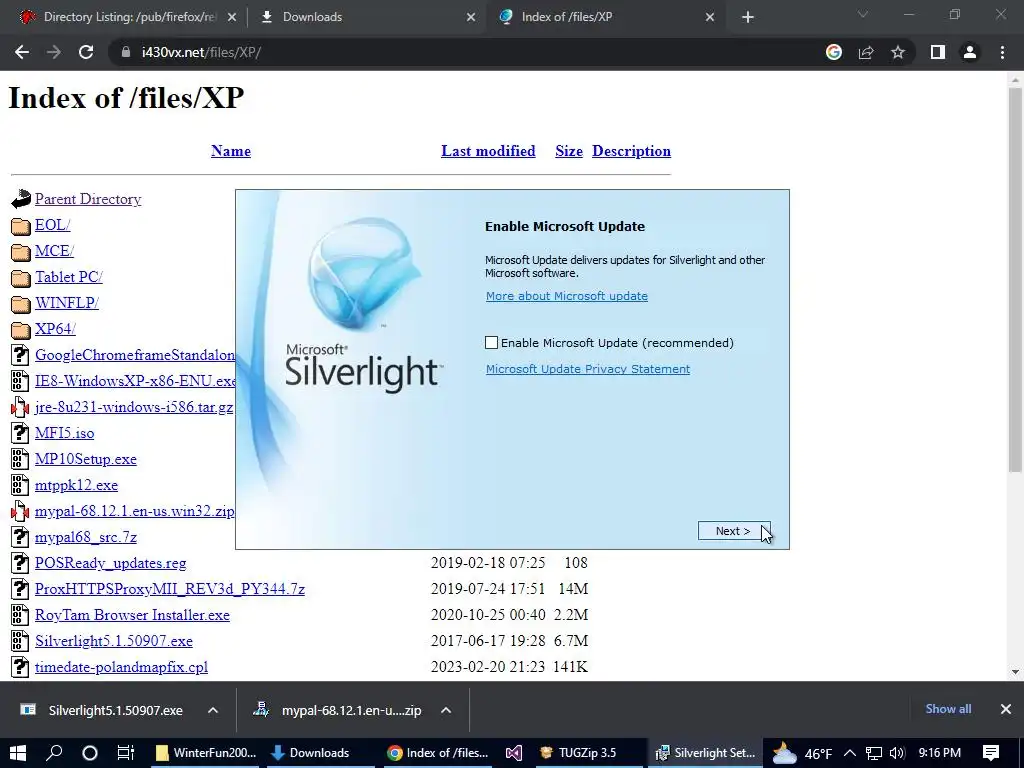Click the page vertical scrollbar
The width and height of the screenshot is (1024, 768).
1015,280
